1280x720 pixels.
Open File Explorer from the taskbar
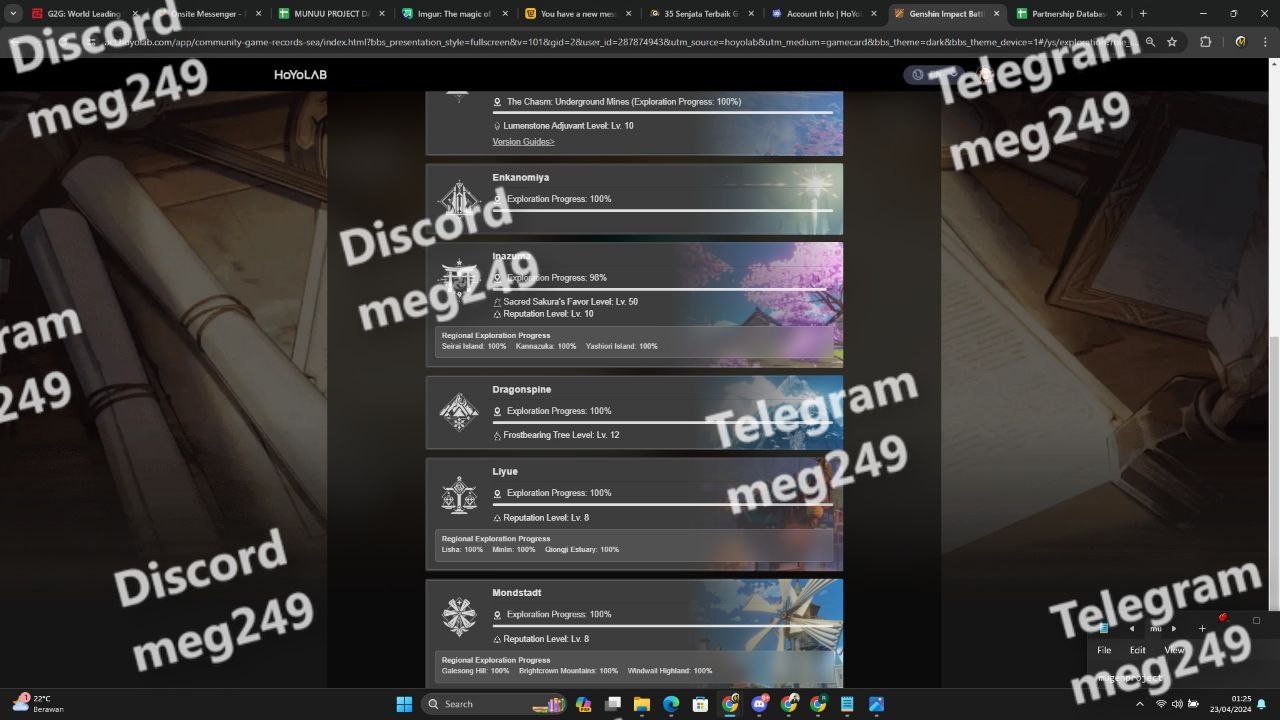642,704
